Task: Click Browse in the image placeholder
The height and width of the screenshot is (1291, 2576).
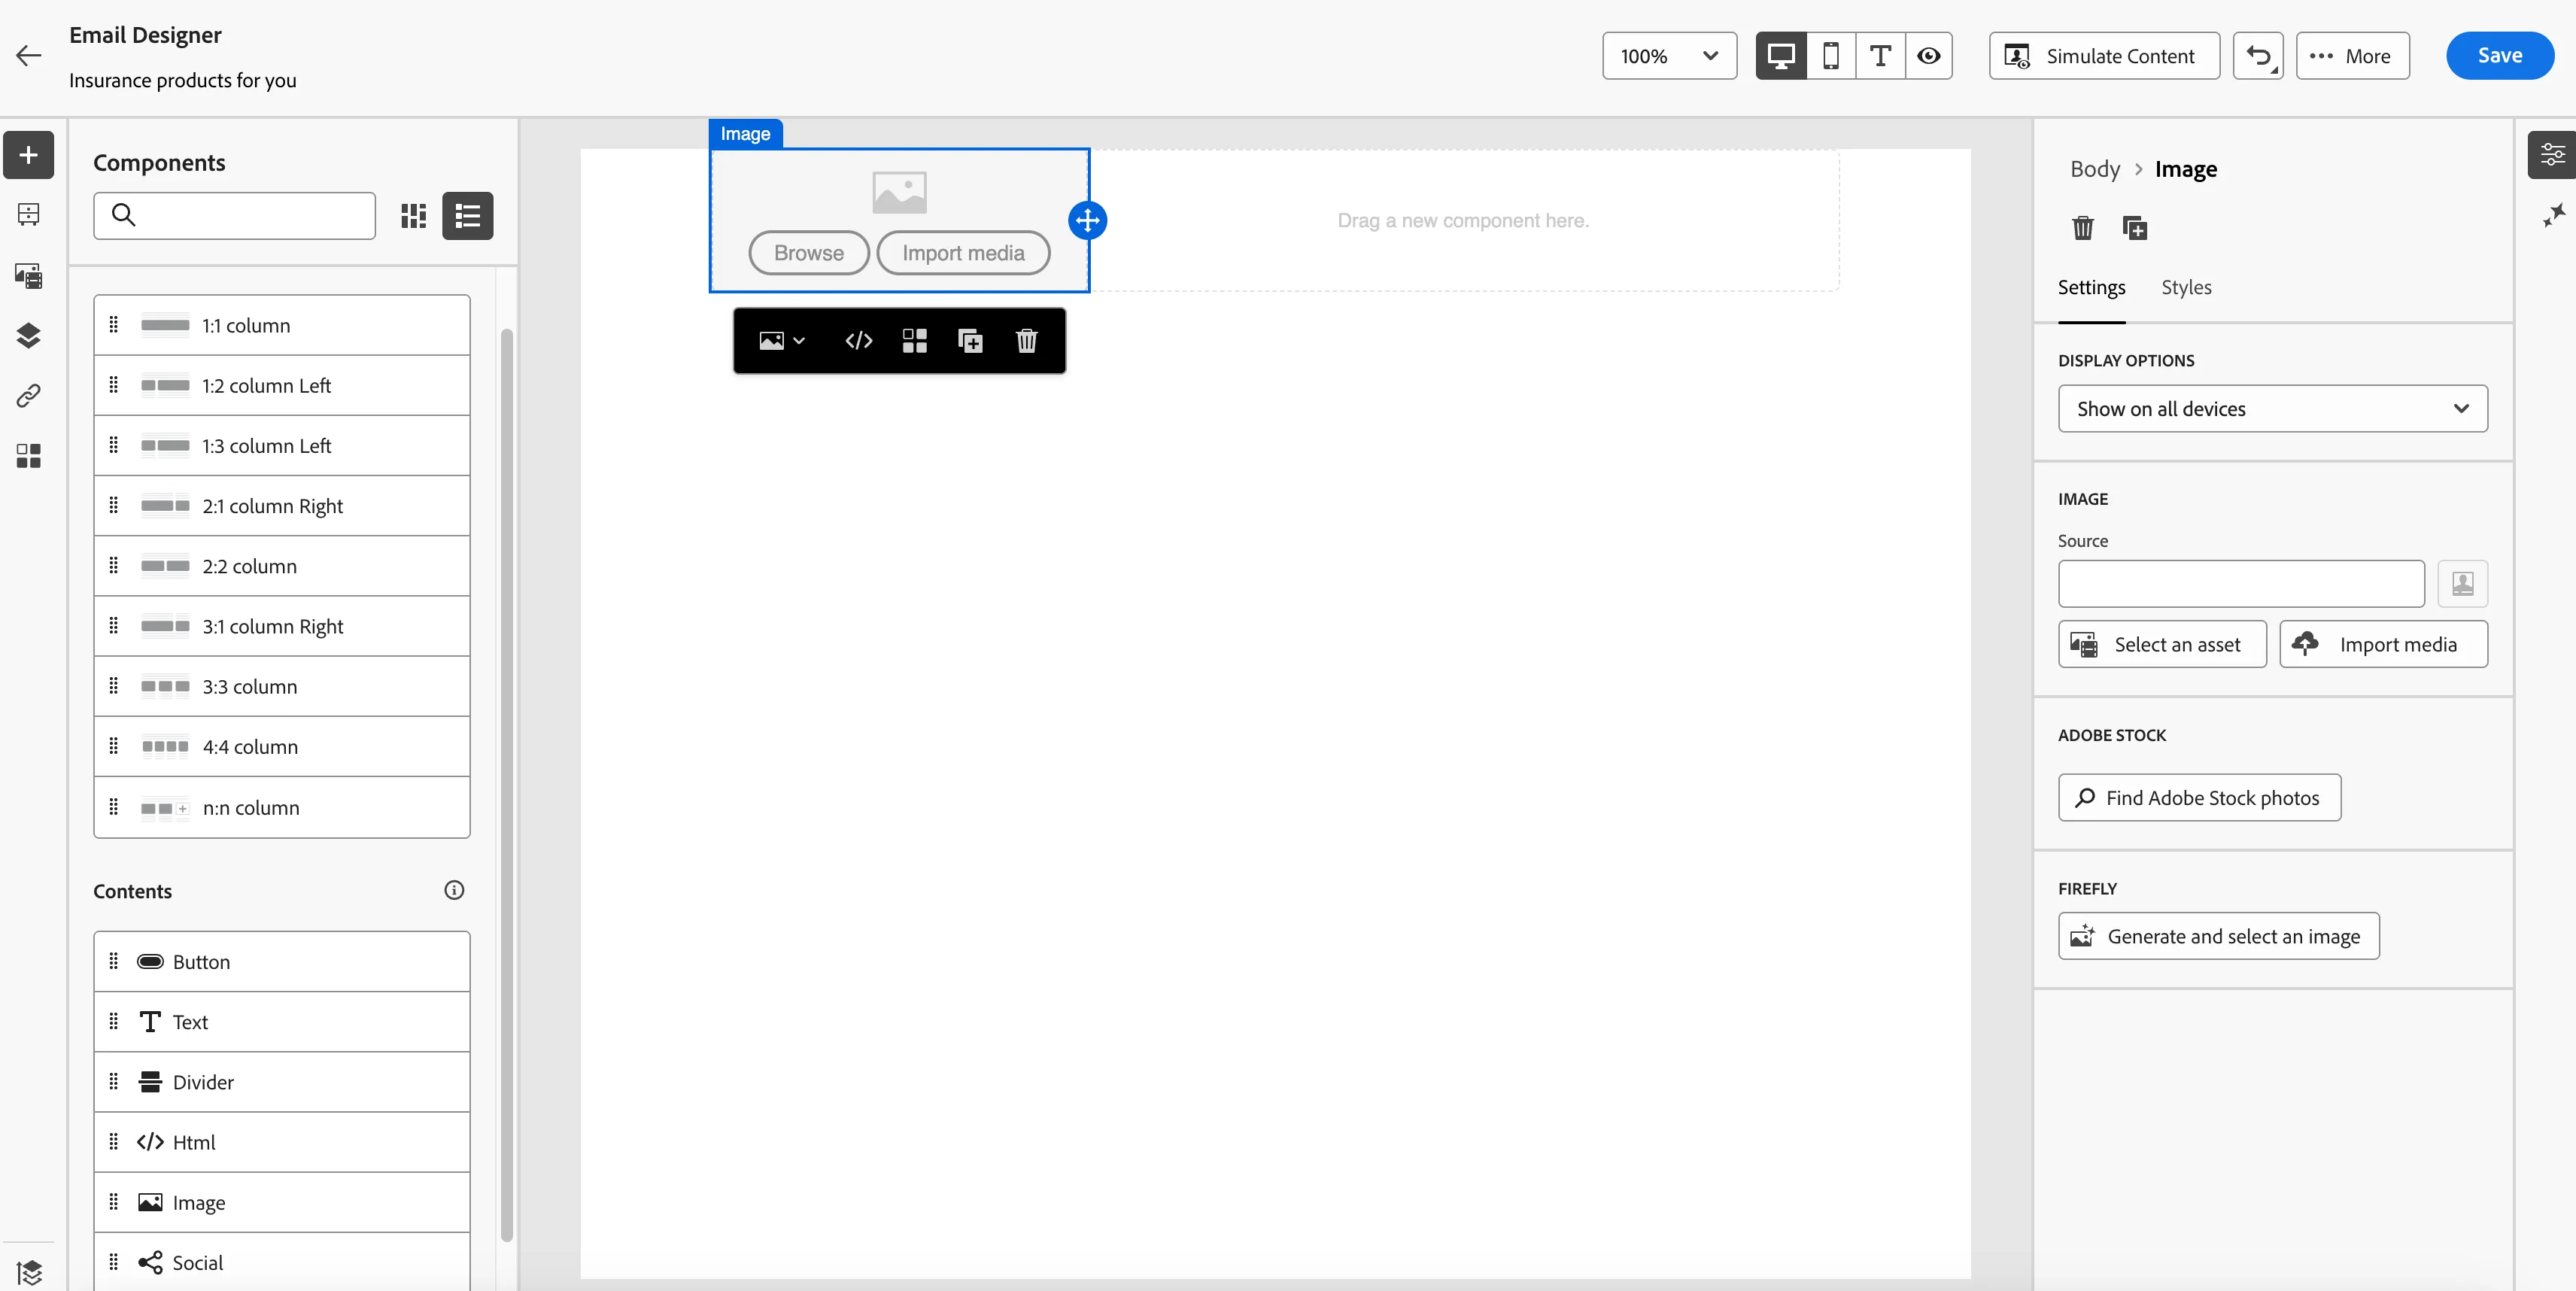Action: tap(808, 253)
